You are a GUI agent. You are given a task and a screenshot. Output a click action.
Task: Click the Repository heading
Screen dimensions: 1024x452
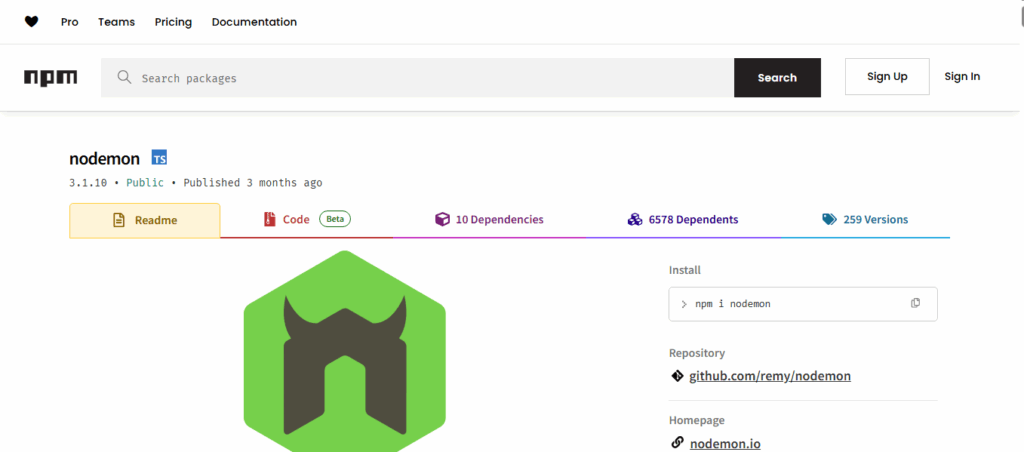697,353
